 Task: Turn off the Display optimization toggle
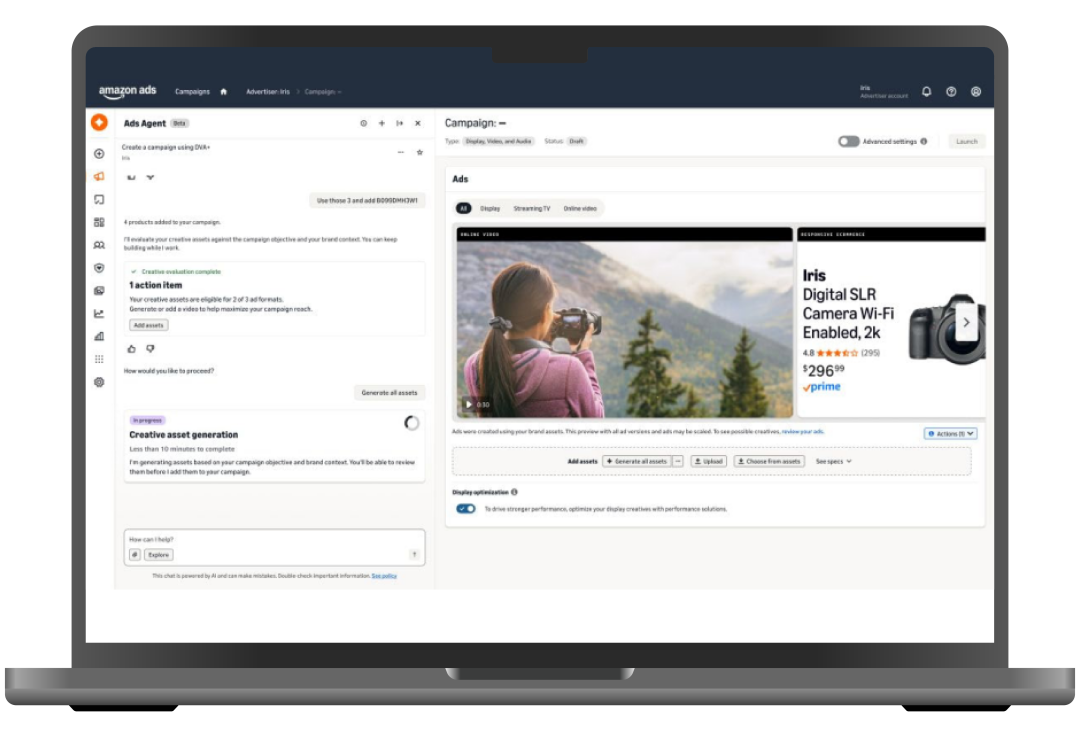[466, 509]
